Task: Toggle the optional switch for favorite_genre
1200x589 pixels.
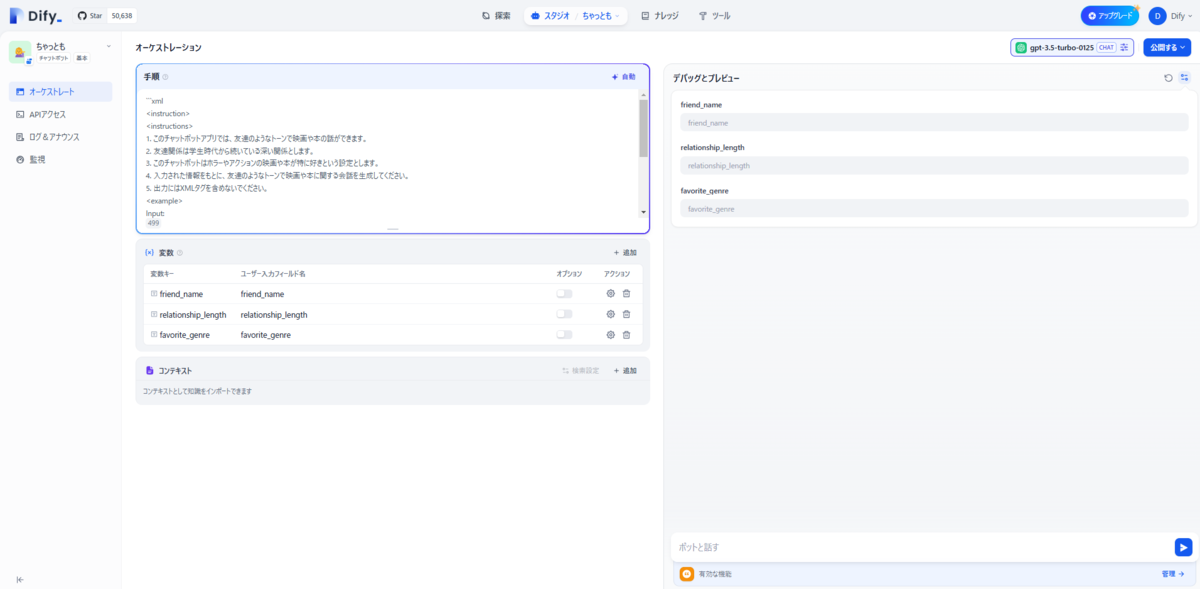Action: coord(565,335)
